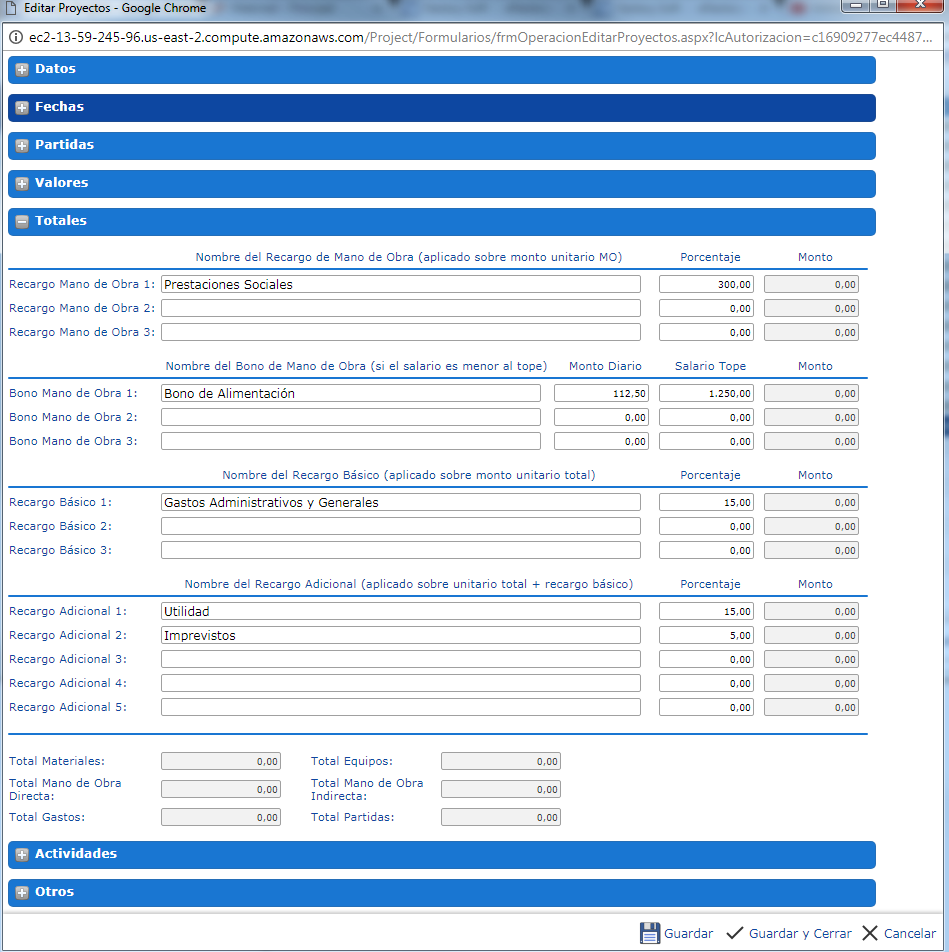This screenshot has height=952, width=949.
Task: Click the 1.250,00 Salario Tope field
Action: (x=706, y=393)
